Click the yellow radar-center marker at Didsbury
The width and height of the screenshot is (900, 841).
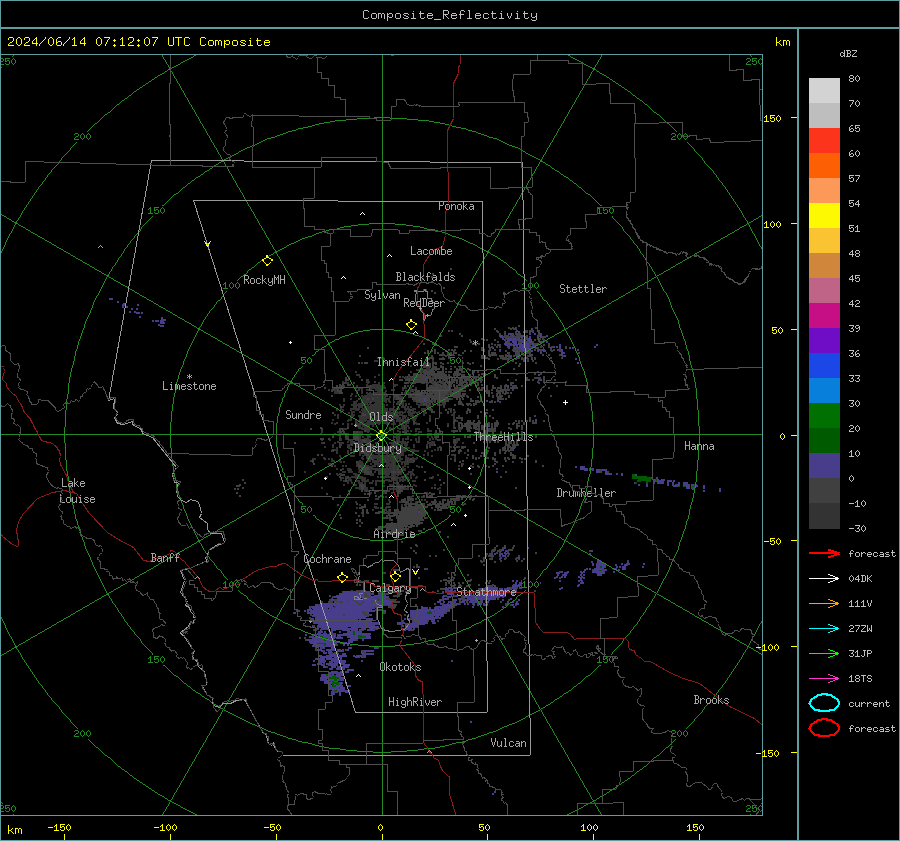point(382,436)
